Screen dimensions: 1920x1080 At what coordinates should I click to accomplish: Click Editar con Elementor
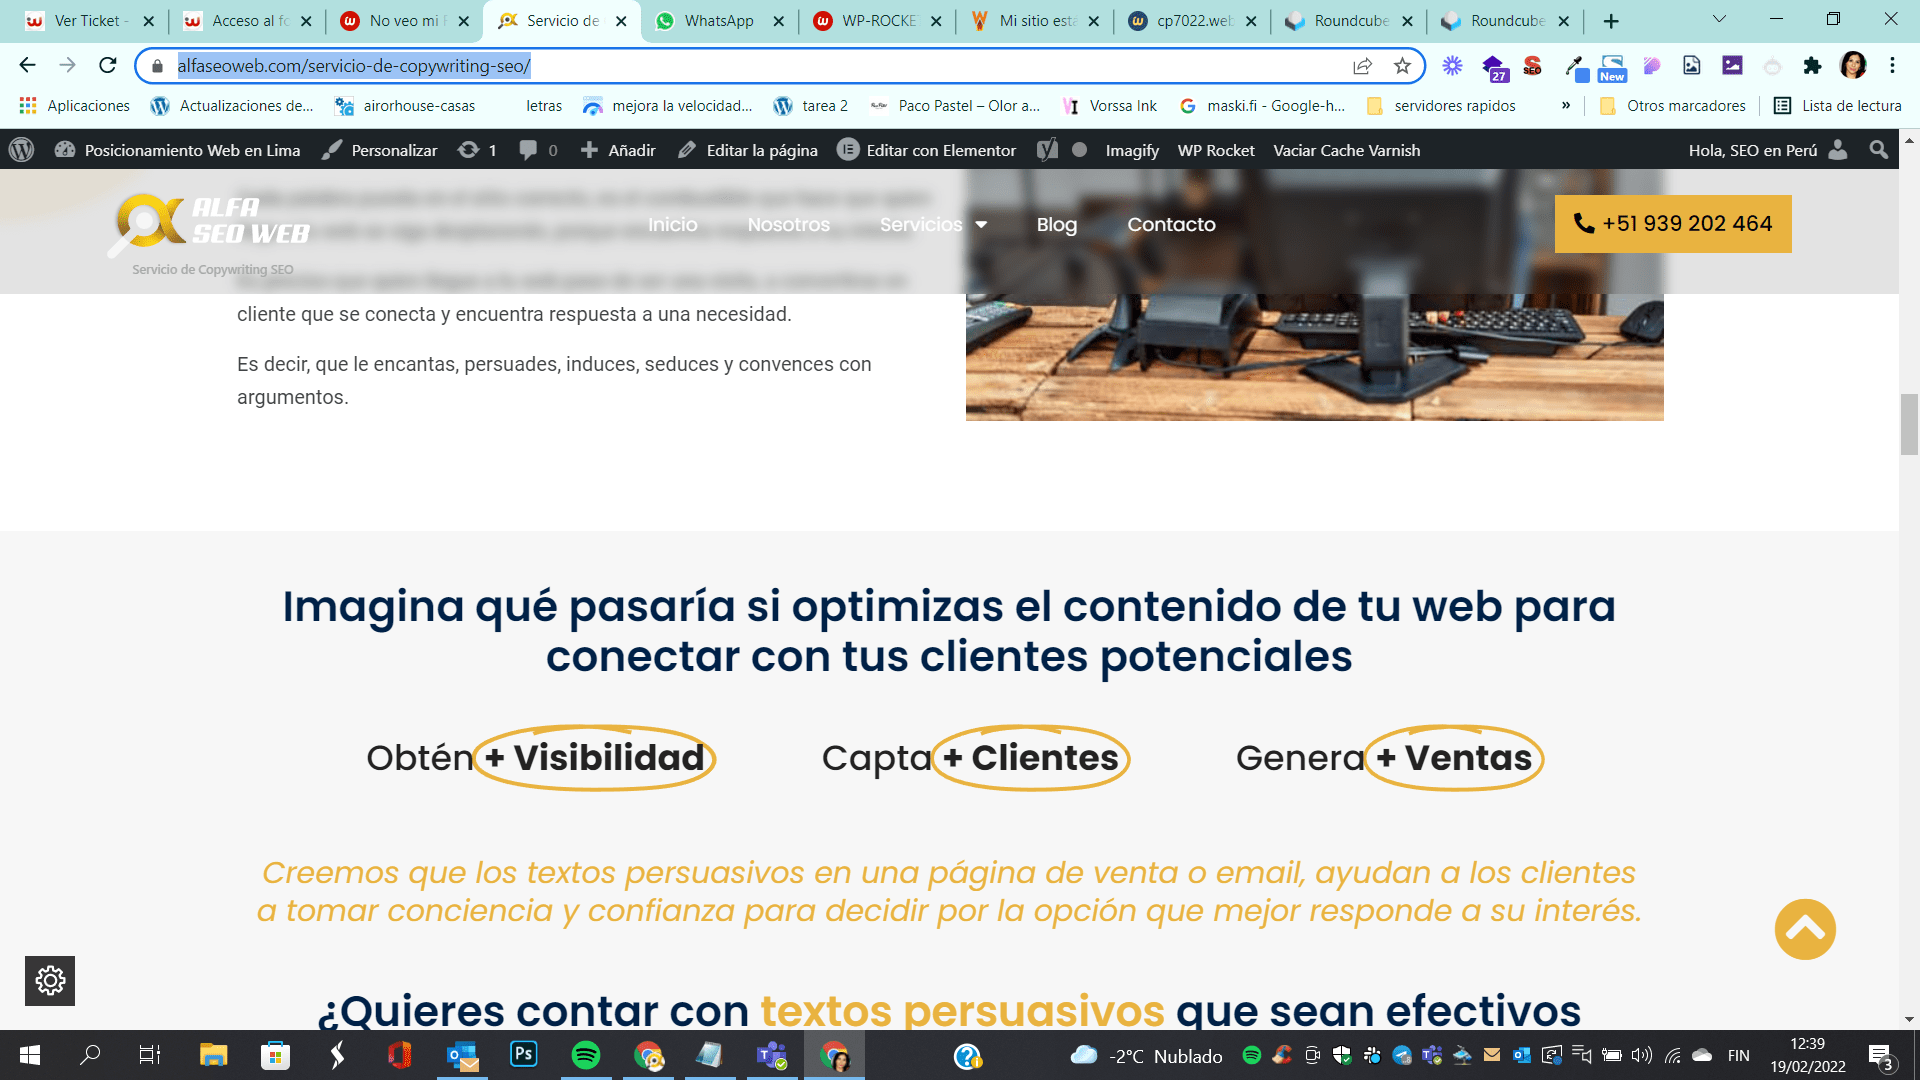(926, 150)
